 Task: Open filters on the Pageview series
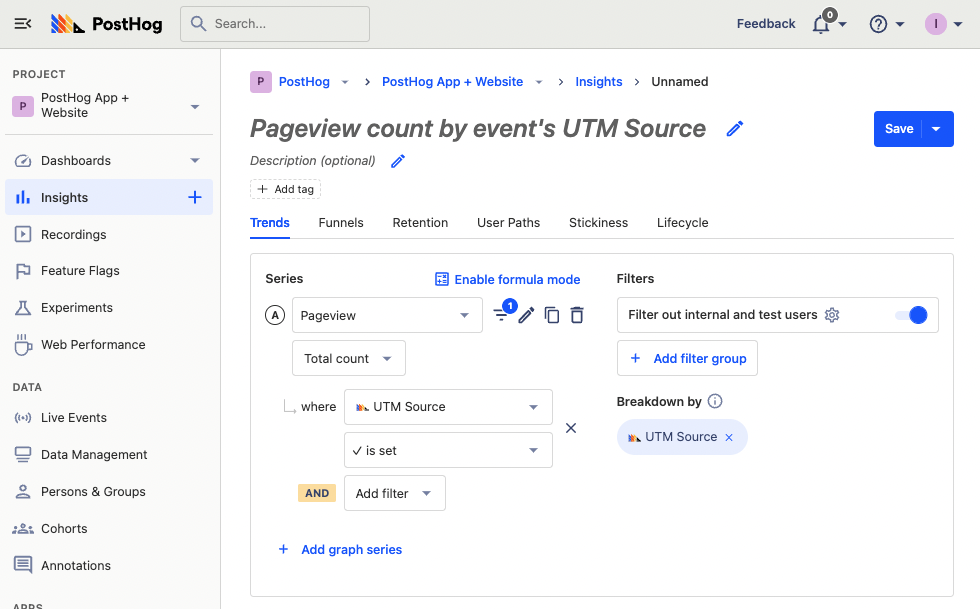pos(501,313)
